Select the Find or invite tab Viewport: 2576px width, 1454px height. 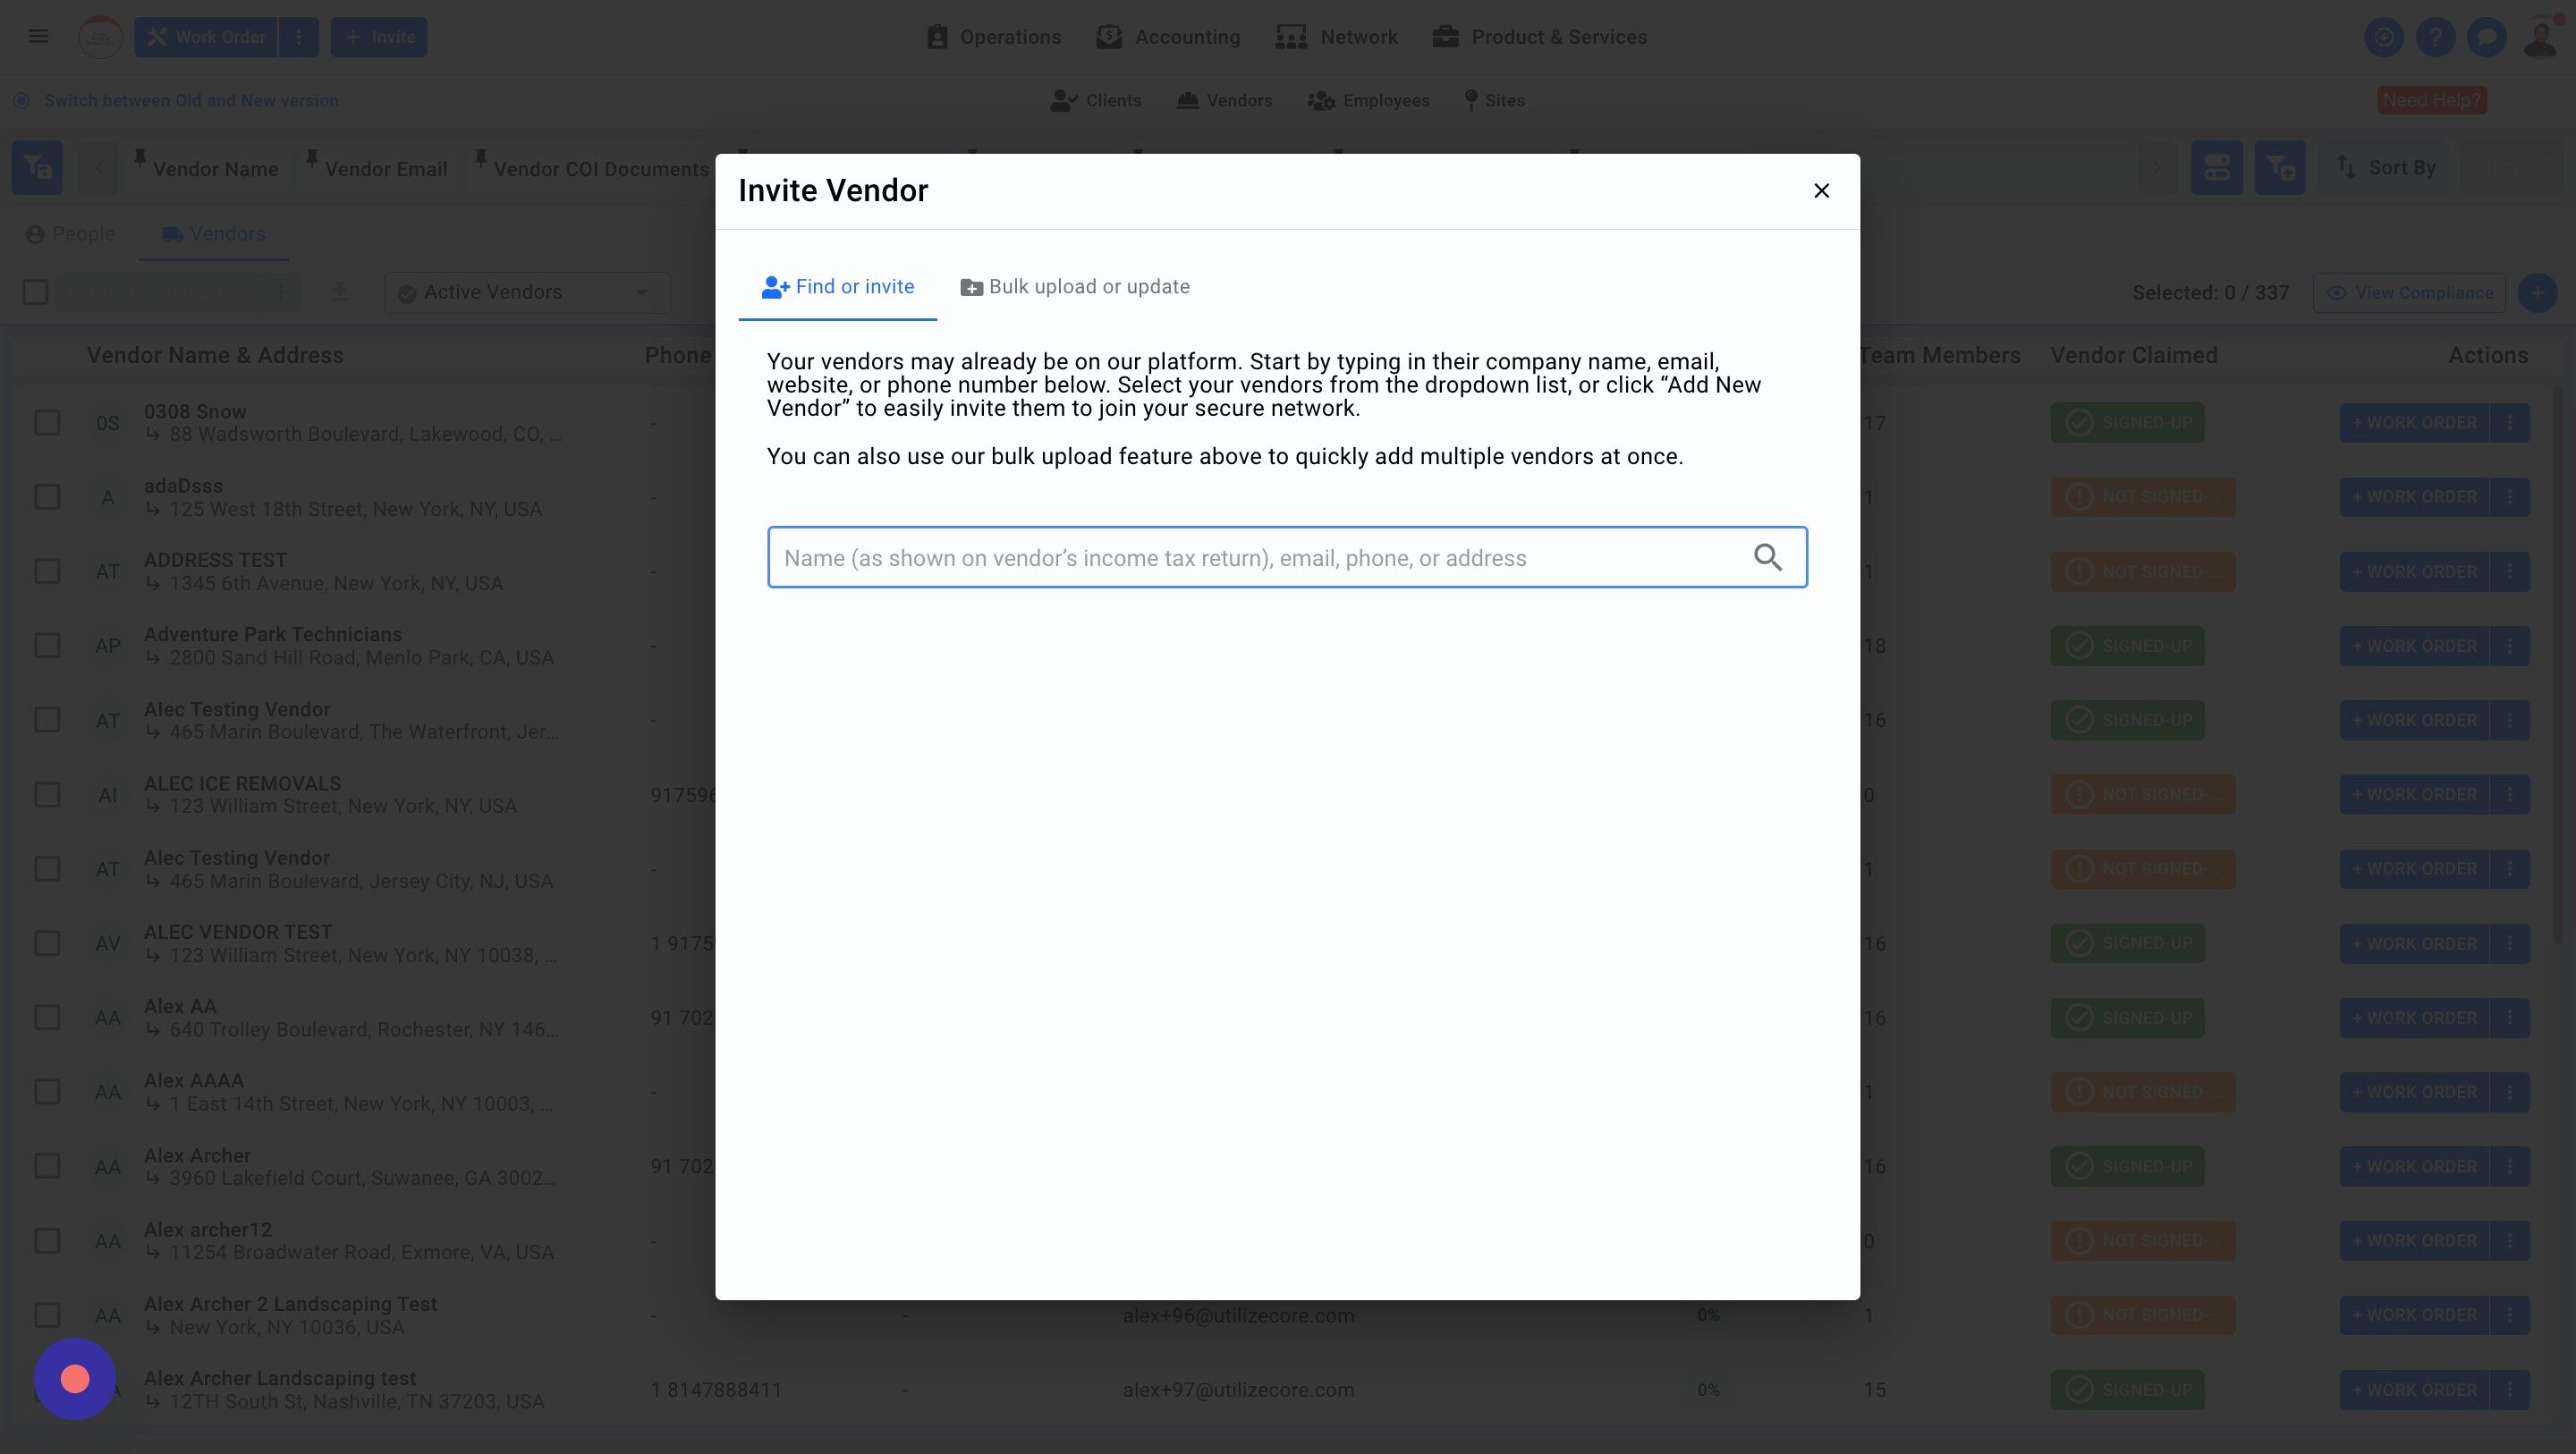click(x=837, y=287)
